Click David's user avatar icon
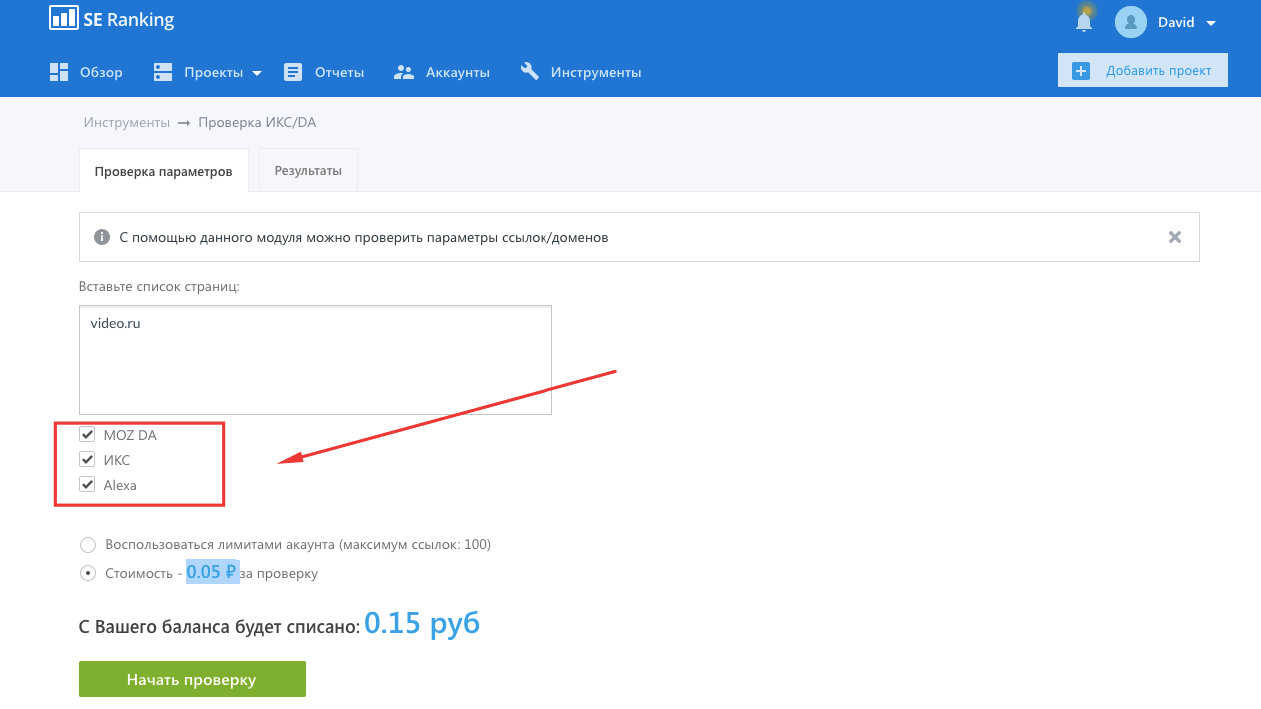Viewport: 1261px width, 709px height. click(1130, 22)
